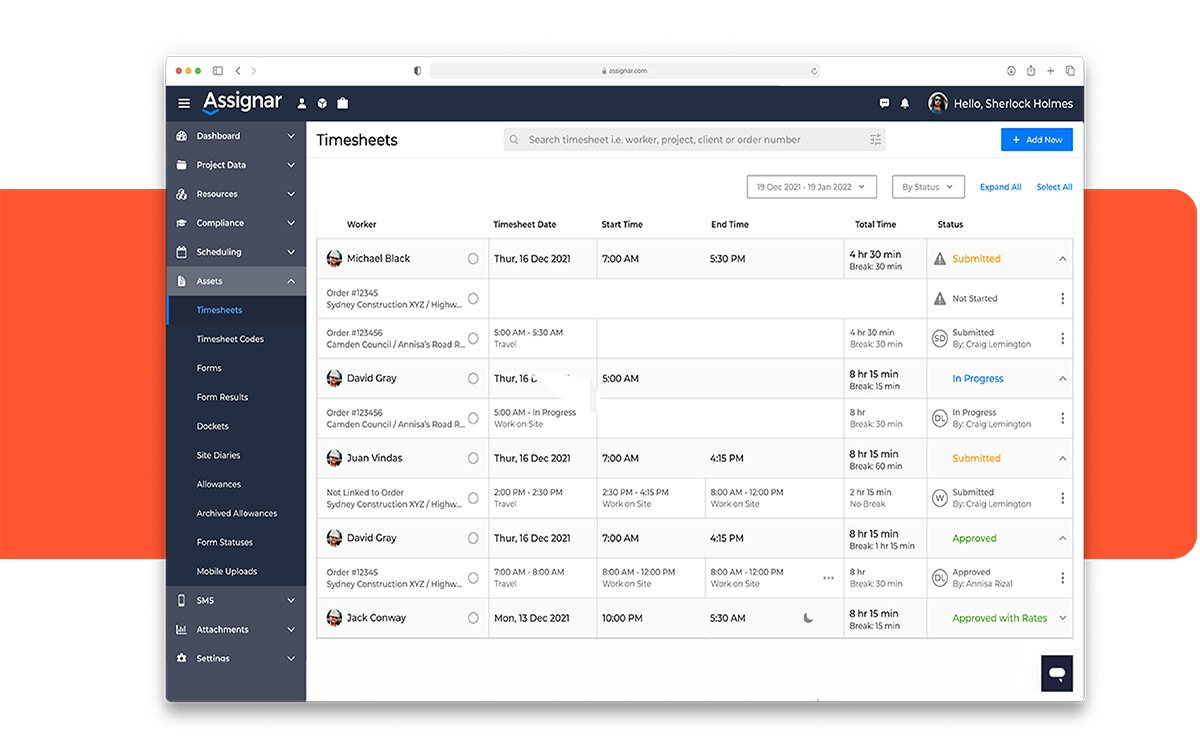
Task: Click Sherlock Holmes's profile avatar
Action: click(937, 103)
